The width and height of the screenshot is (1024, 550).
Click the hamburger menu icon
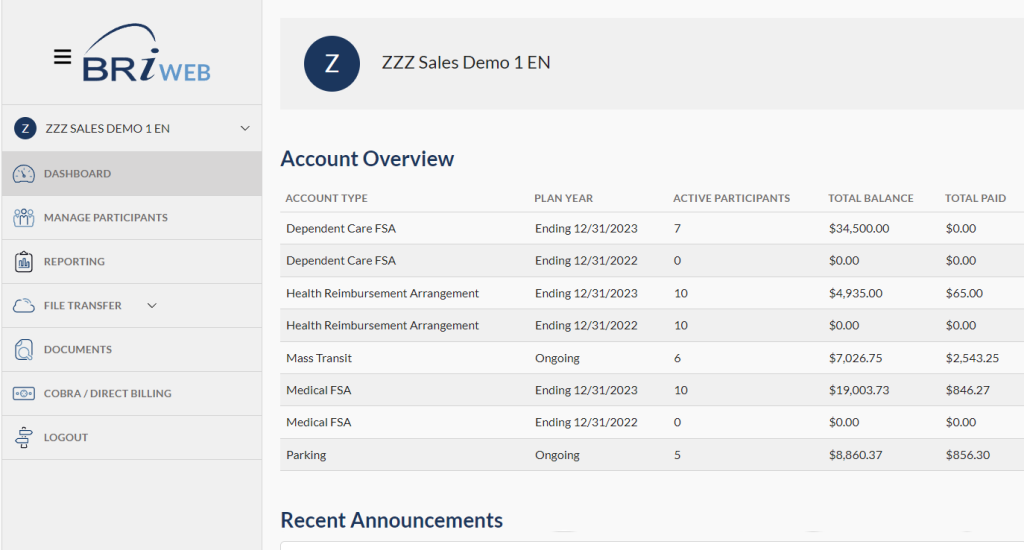coord(62,57)
